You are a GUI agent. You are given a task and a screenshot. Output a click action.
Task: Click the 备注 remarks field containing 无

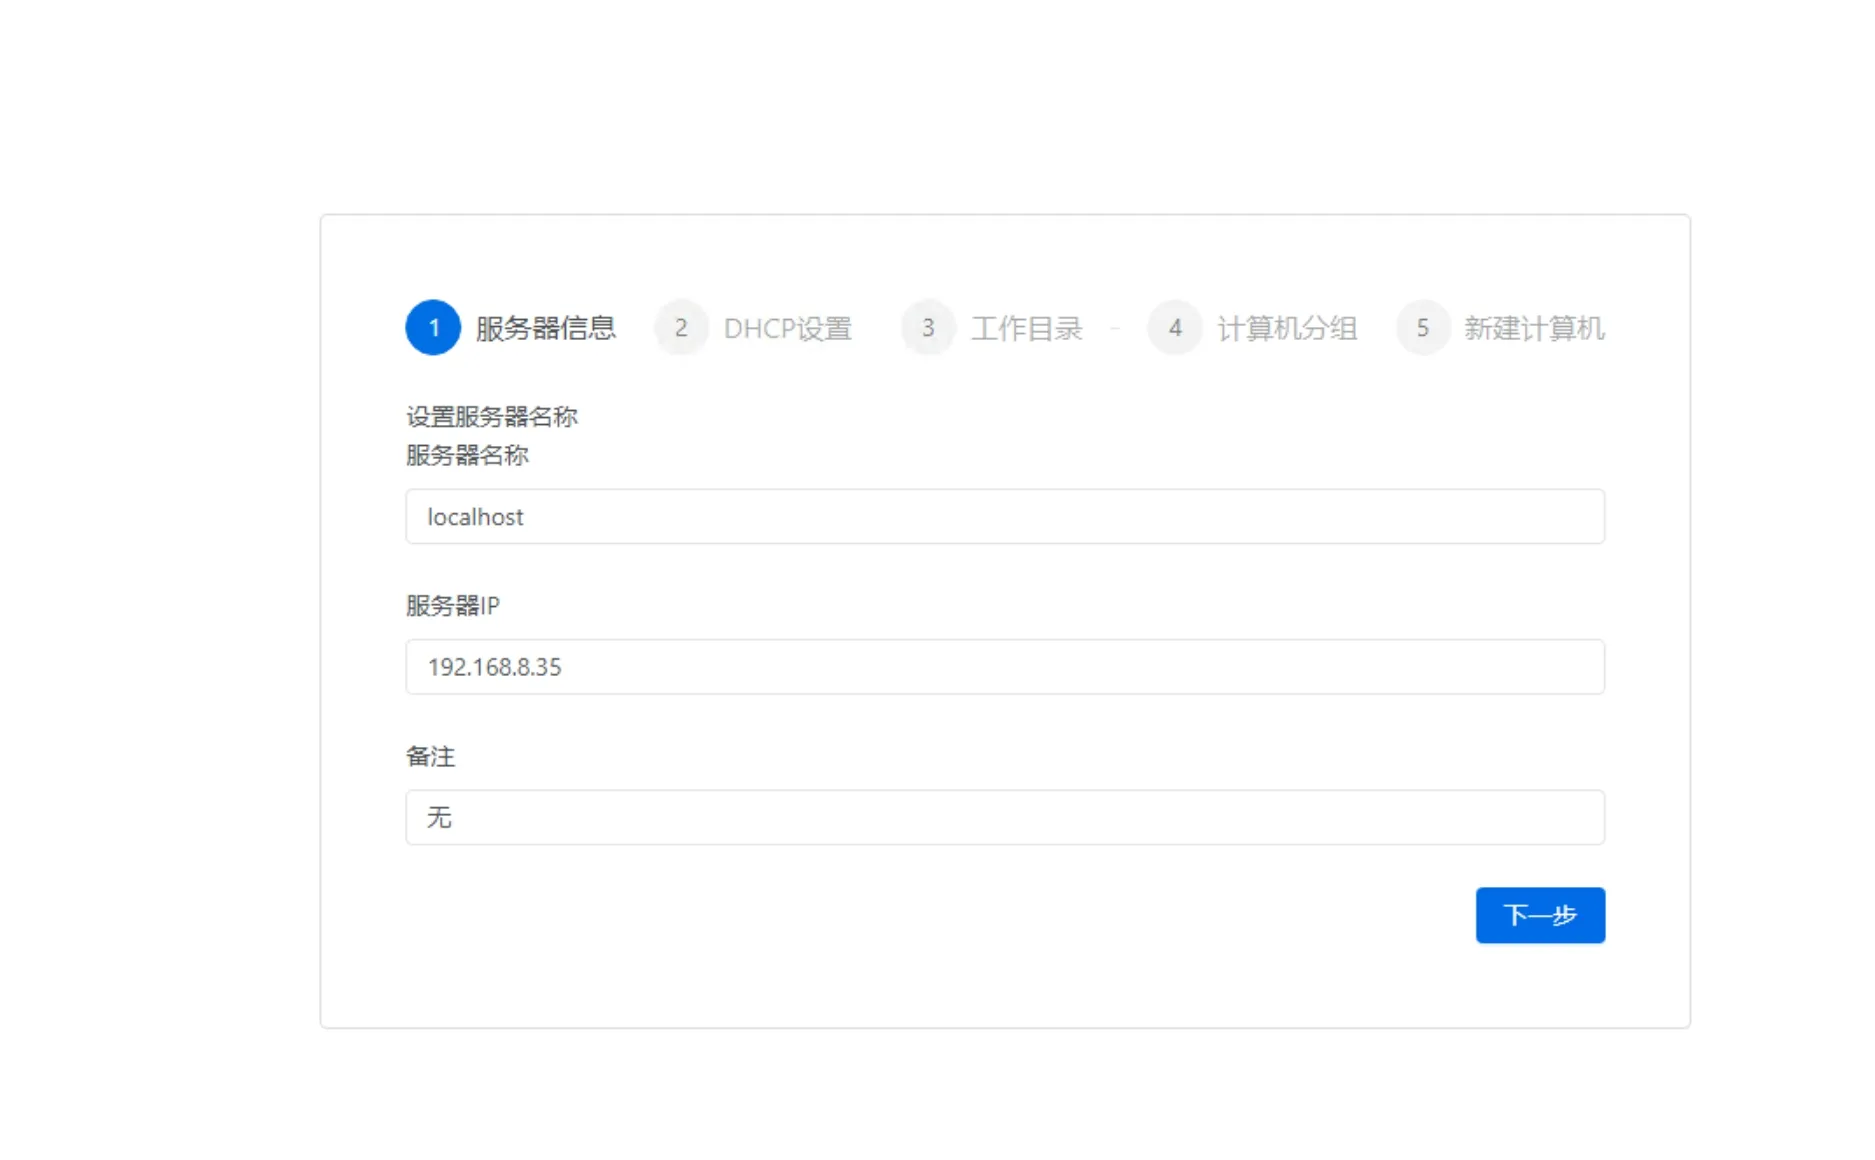1004,817
